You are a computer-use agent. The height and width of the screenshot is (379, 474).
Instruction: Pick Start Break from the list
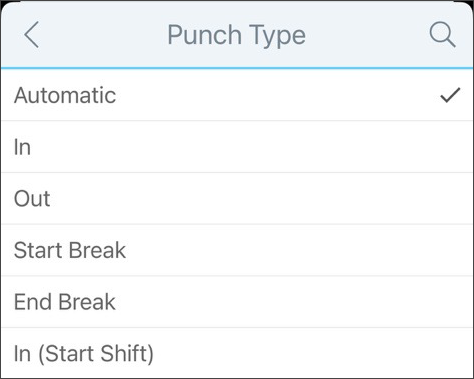[x=237, y=250]
